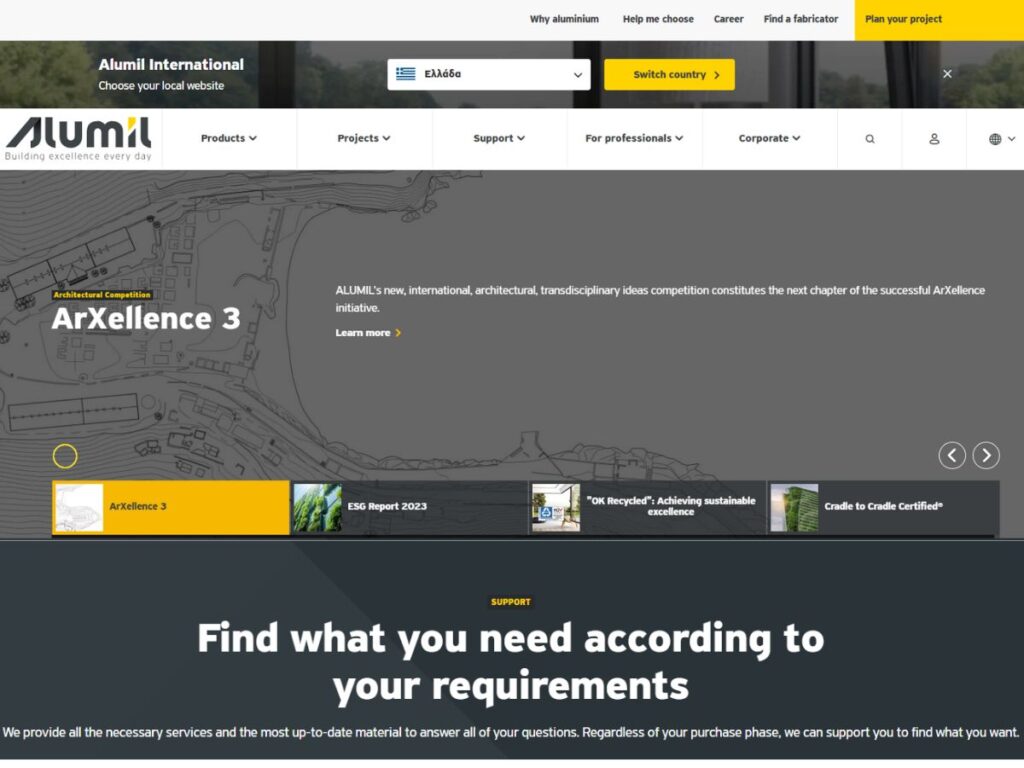Open the Why aluminium link
The image size is (1024, 768).
[564, 19]
